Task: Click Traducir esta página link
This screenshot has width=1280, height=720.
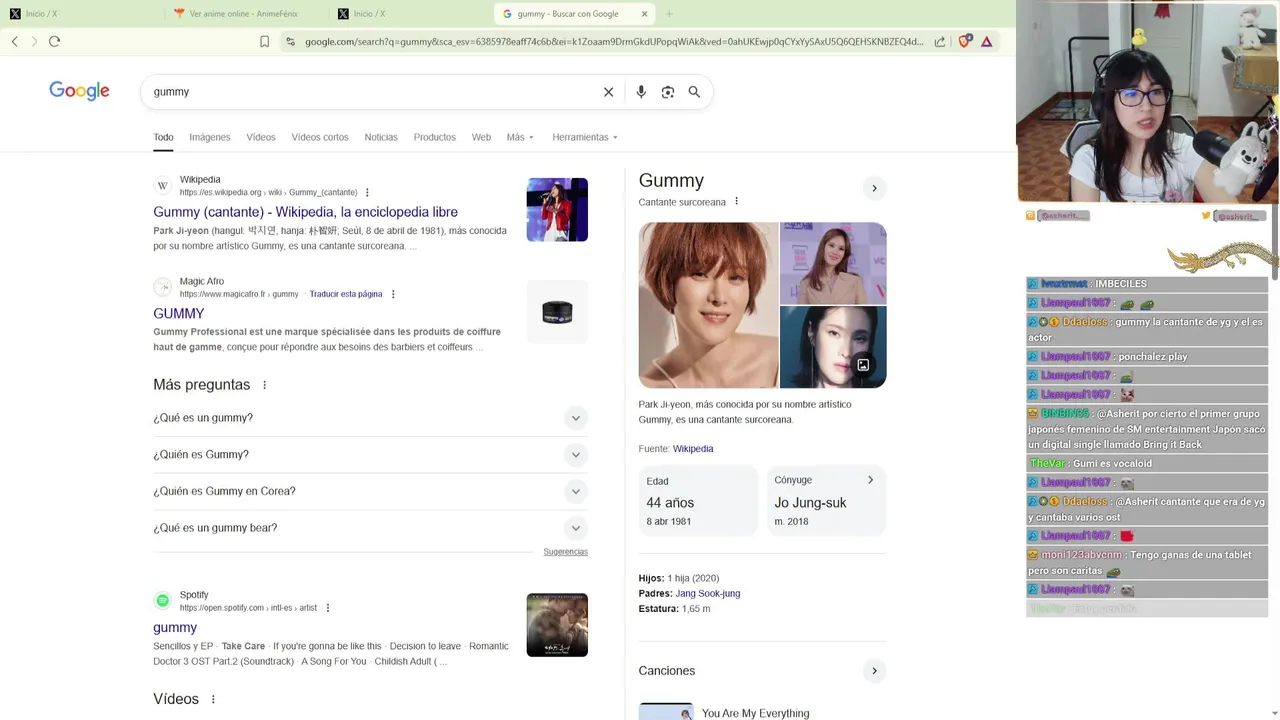Action: coord(346,294)
